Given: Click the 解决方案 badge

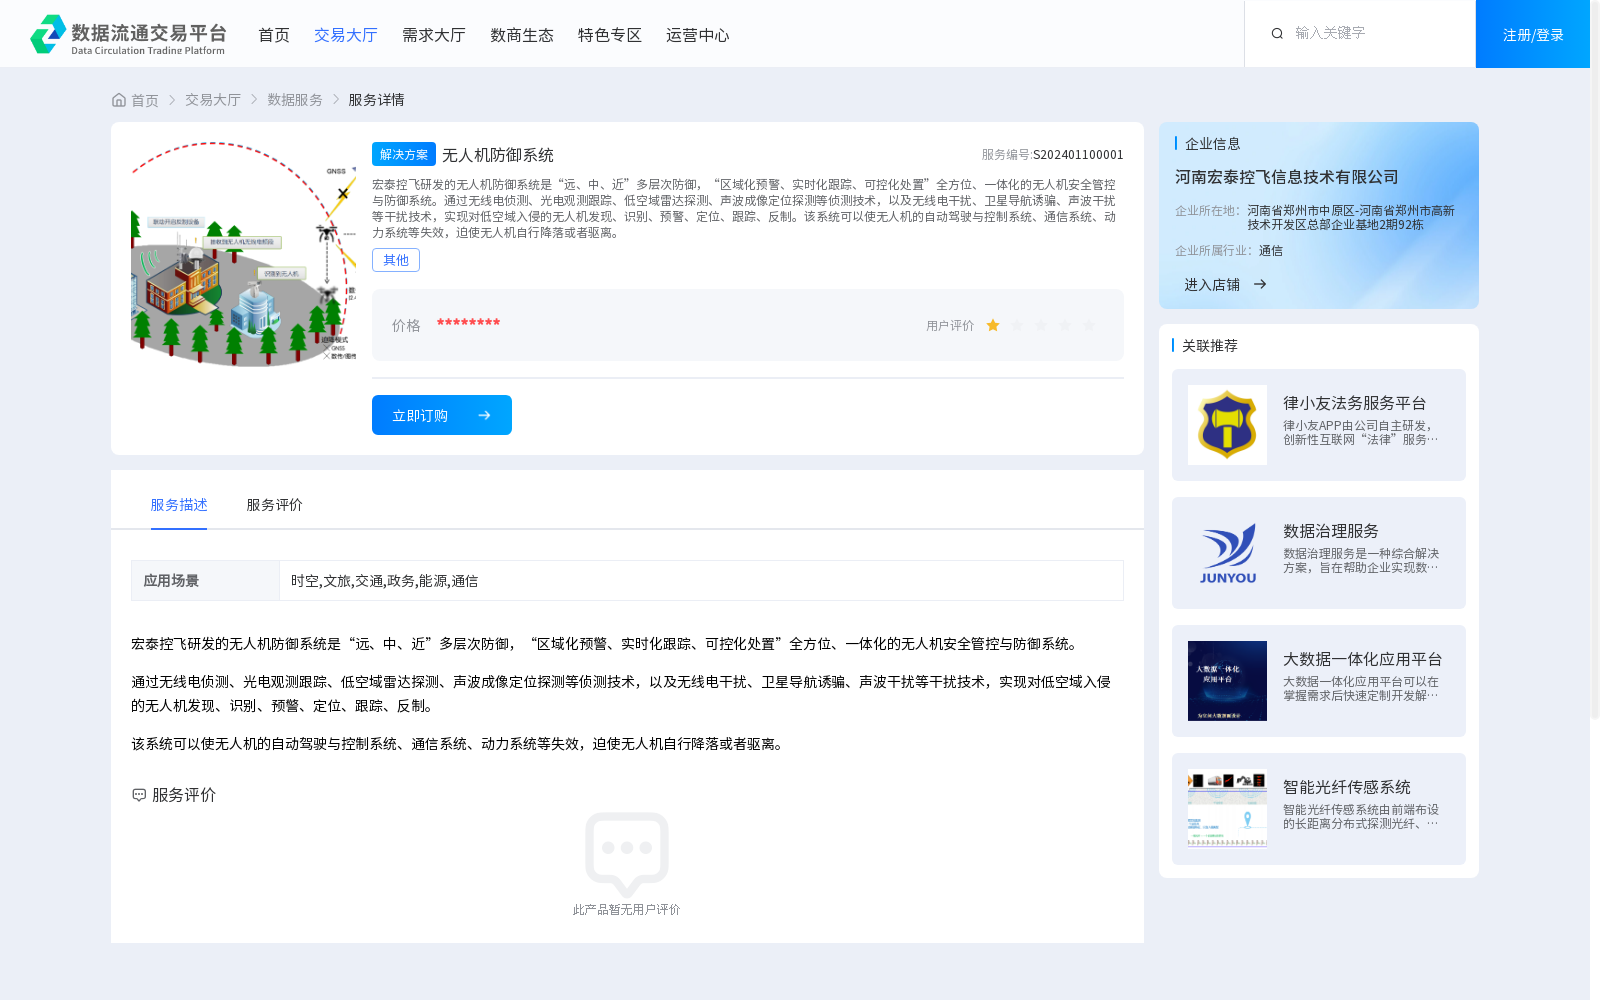Looking at the screenshot, I should (x=404, y=154).
